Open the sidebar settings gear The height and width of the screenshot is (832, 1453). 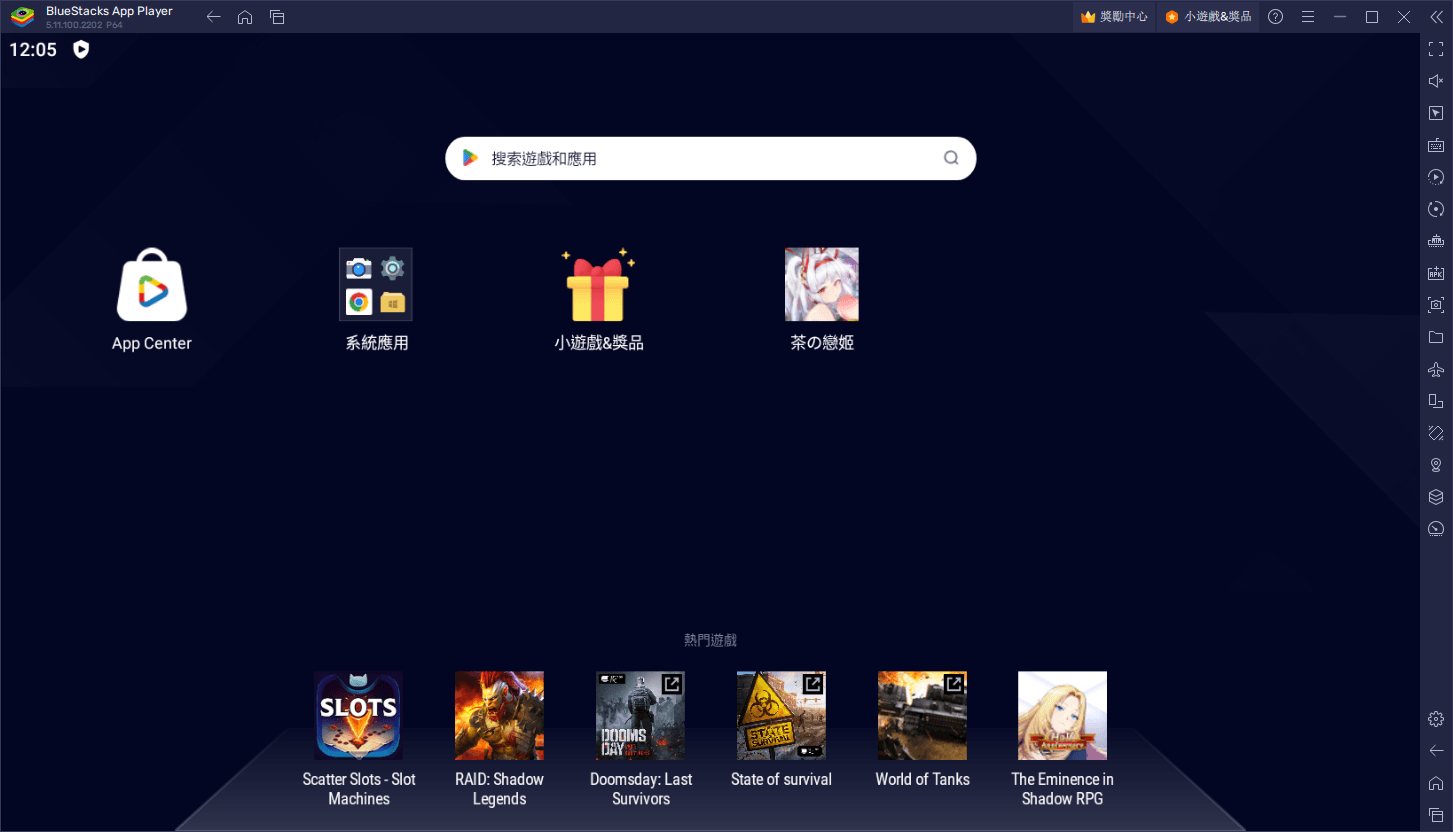[x=1436, y=719]
